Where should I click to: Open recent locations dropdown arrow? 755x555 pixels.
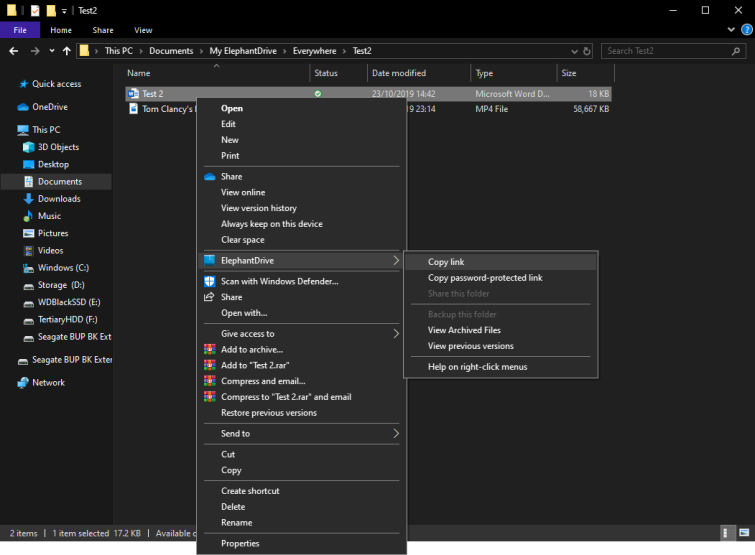[52, 51]
